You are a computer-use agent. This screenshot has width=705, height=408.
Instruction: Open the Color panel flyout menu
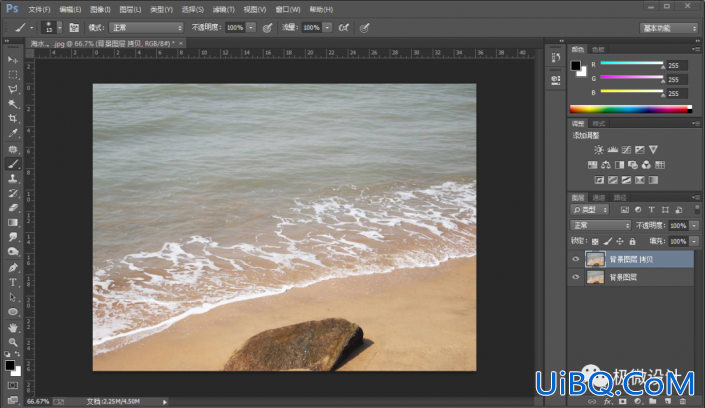[x=696, y=49]
